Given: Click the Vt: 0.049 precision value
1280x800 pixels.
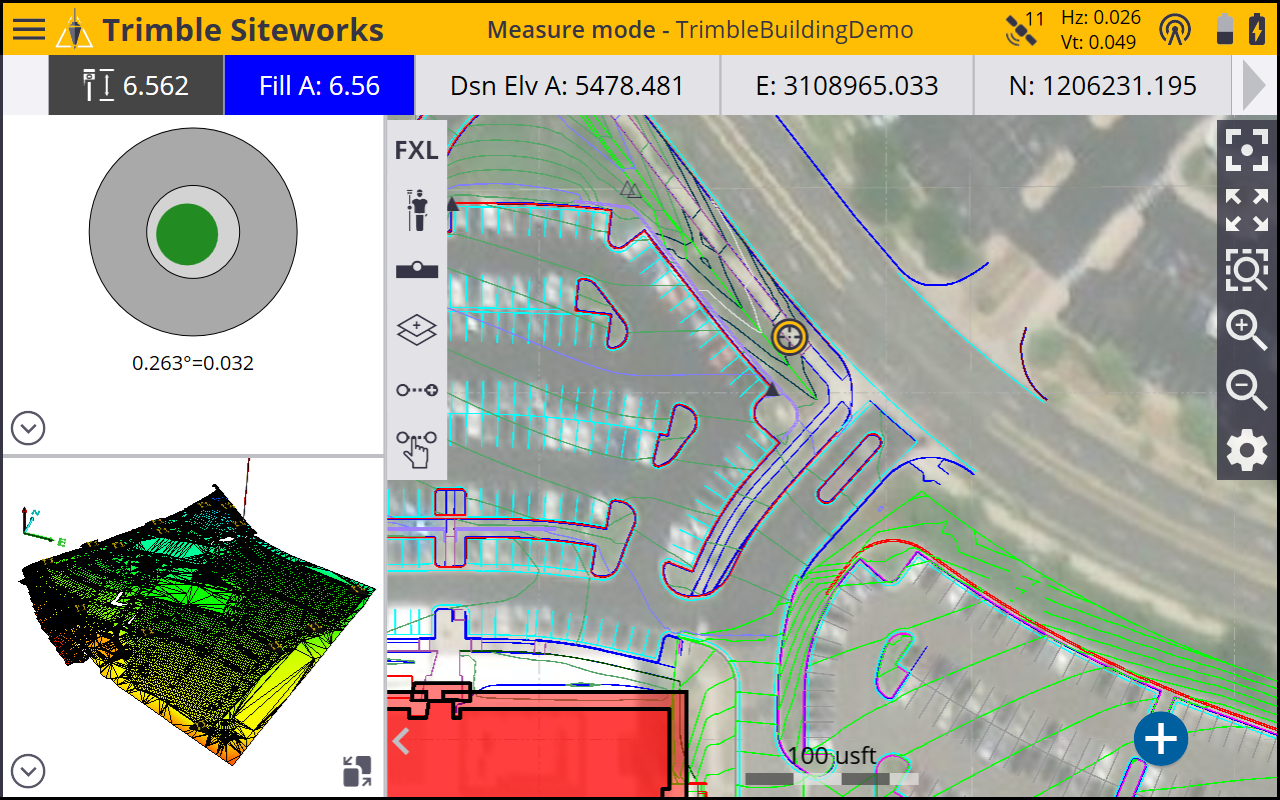Looking at the screenshot, I should click(1099, 42).
